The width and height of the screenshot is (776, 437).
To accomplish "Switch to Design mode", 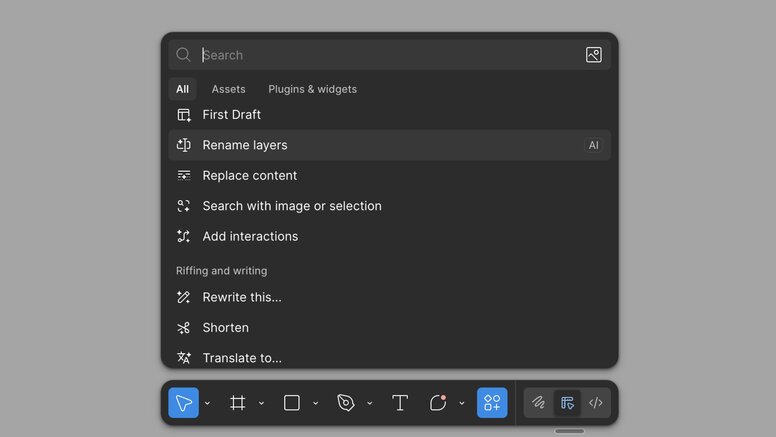I will point(567,403).
